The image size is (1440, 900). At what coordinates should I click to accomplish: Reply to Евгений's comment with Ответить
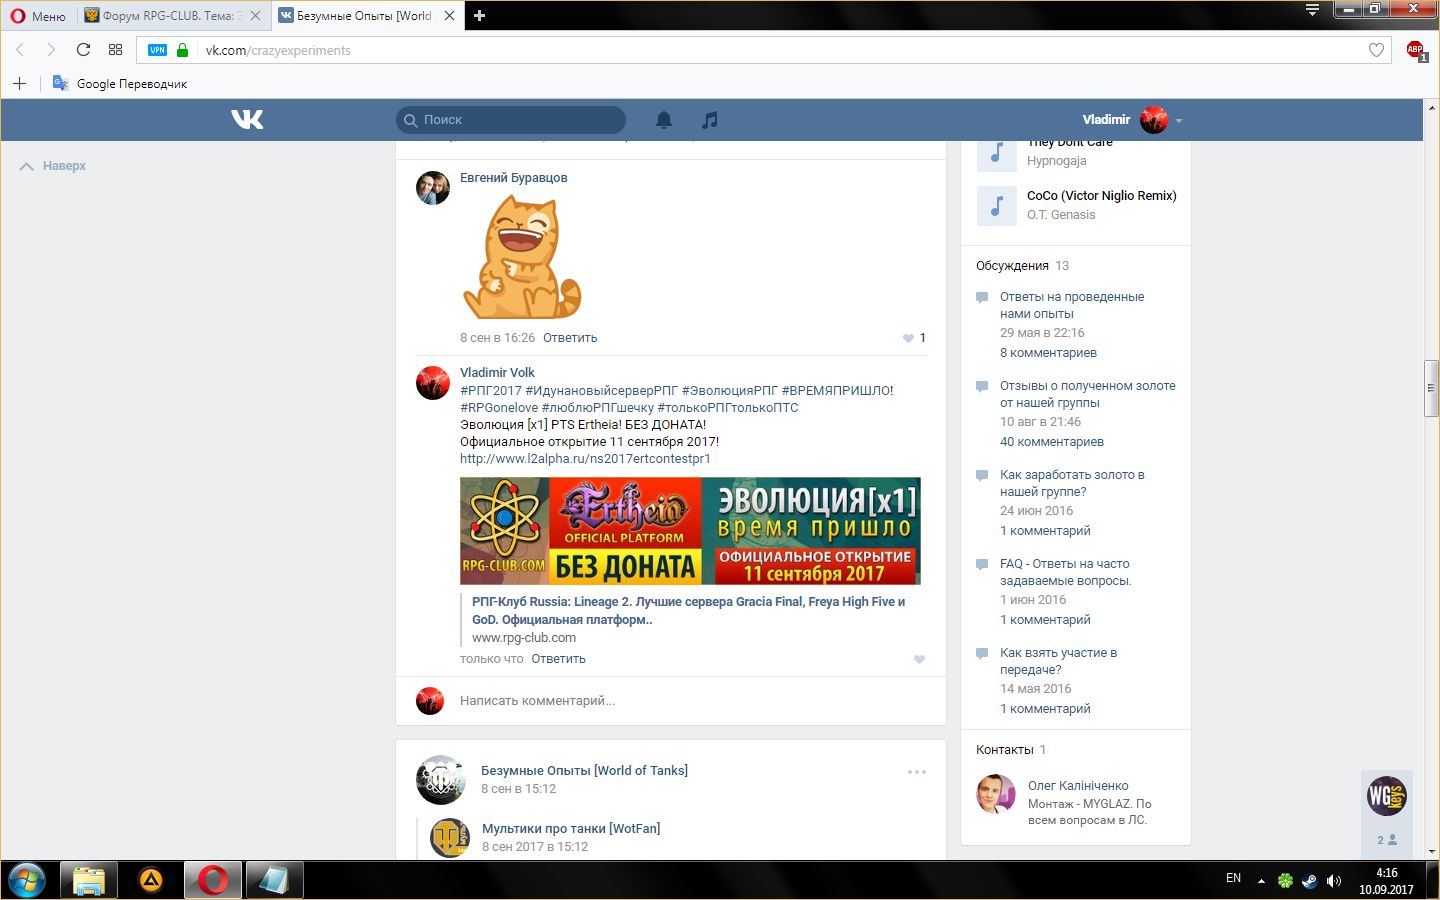[x=570, y=338]
